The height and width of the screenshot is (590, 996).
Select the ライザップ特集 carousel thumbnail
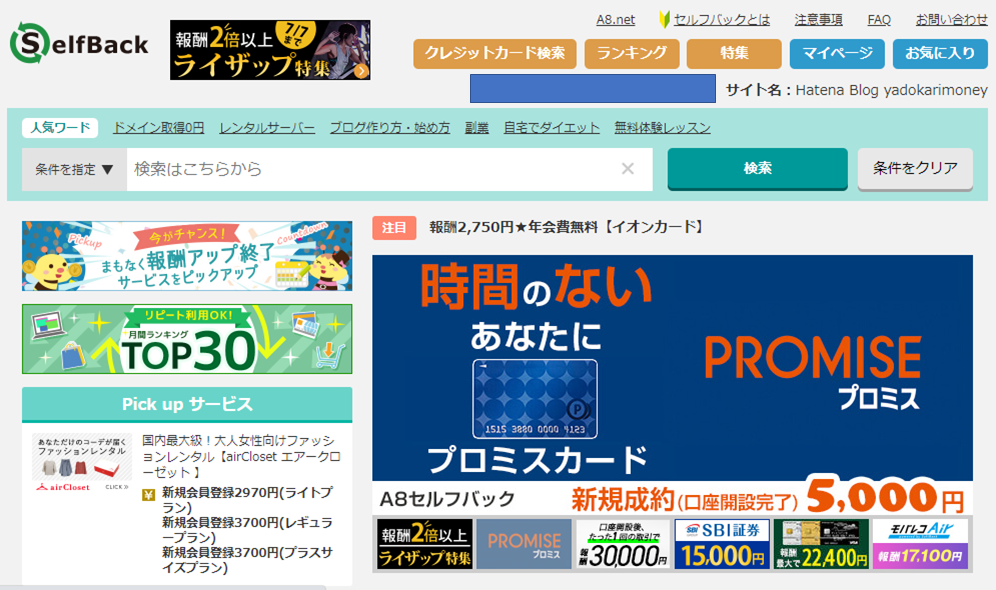[424, 544]
